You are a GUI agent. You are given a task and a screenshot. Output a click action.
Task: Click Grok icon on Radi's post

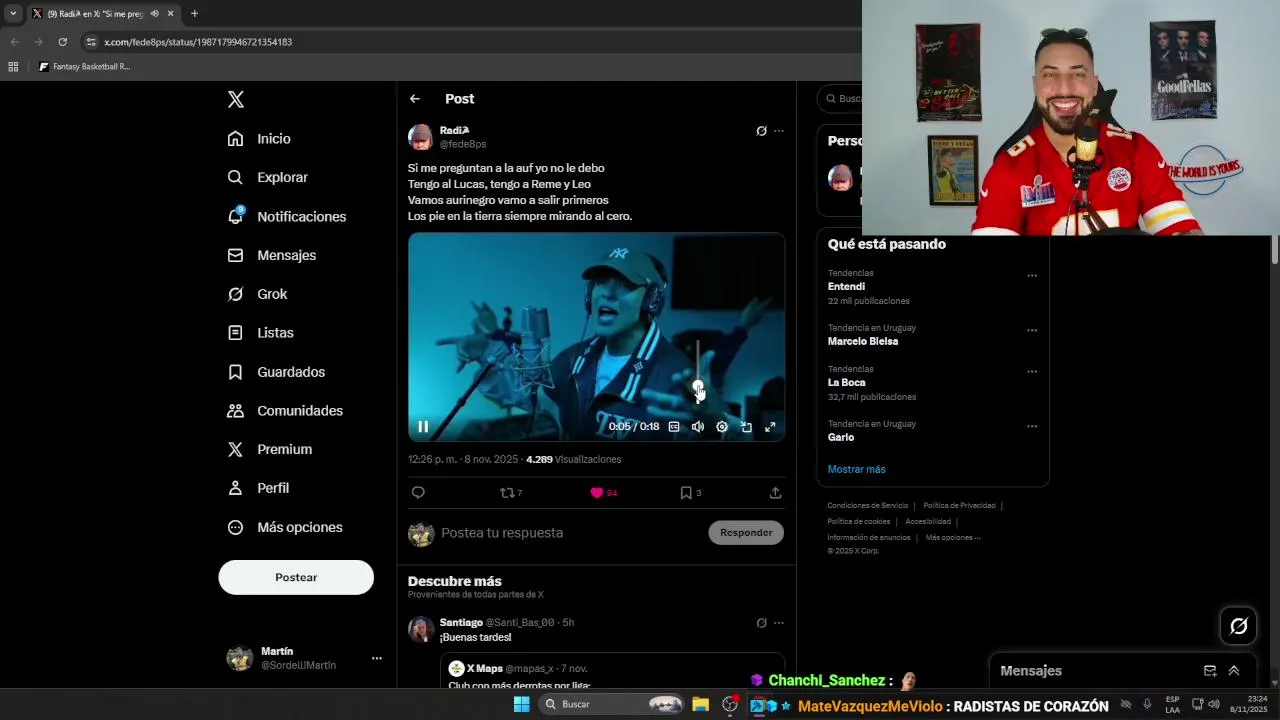point(761,131)
